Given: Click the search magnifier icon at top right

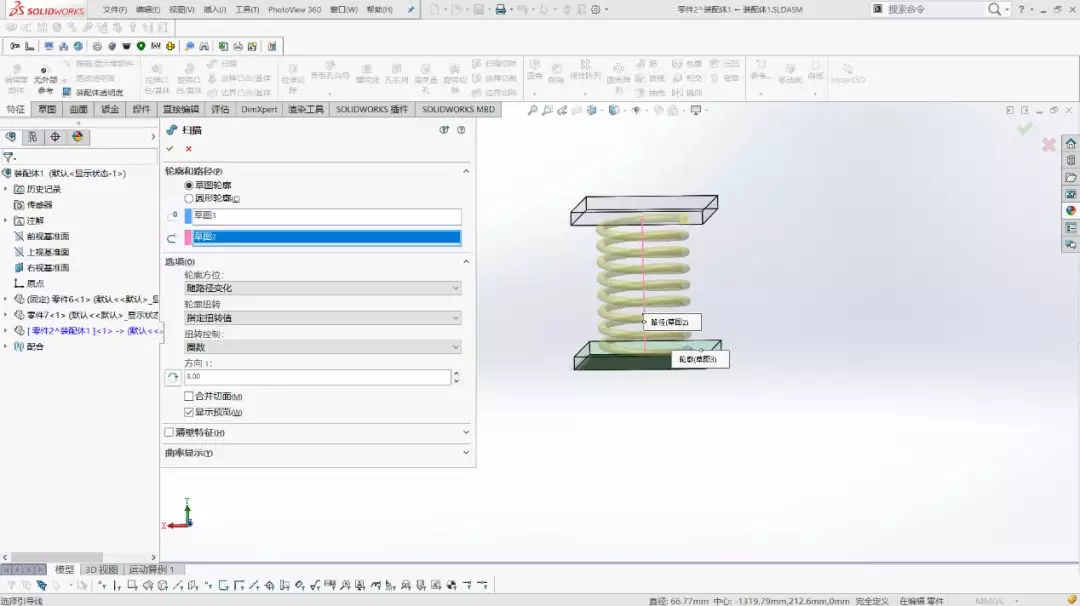Looking at the screenshot, I should point(994,10).
